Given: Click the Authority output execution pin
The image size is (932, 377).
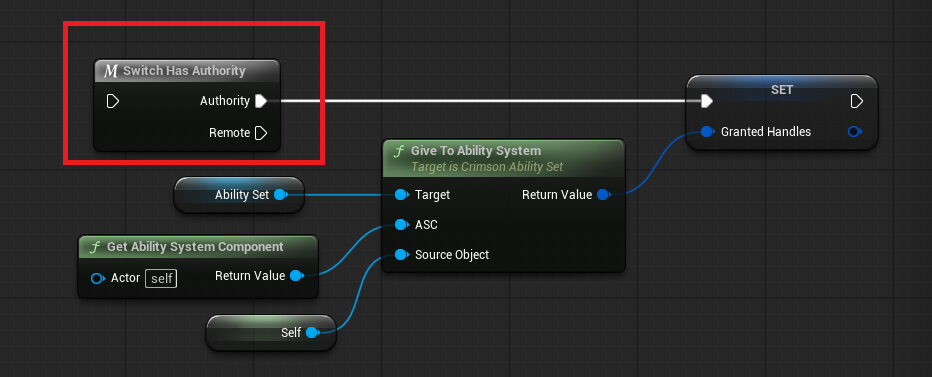Looking at the screenshot, I should click(261, 101).
